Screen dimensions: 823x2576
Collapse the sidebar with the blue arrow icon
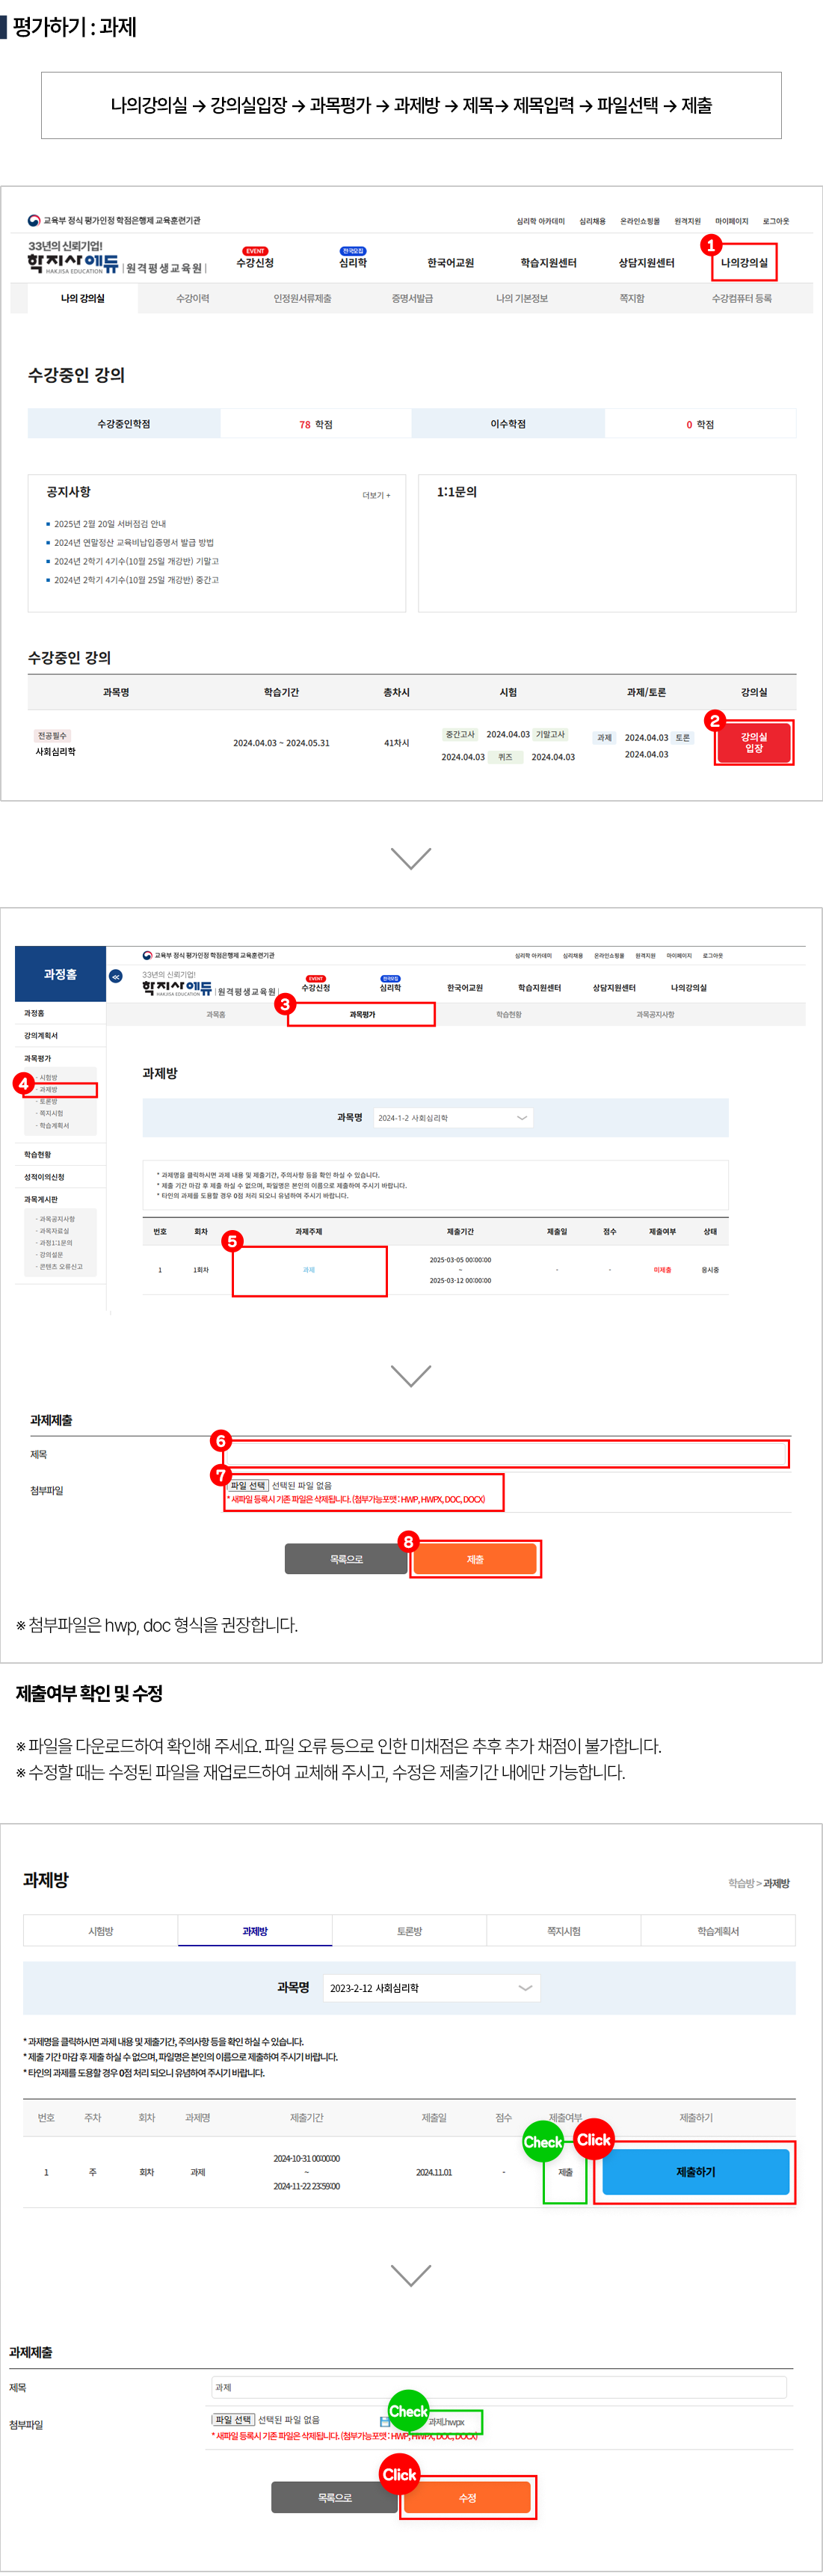click(x=116, y=976)
